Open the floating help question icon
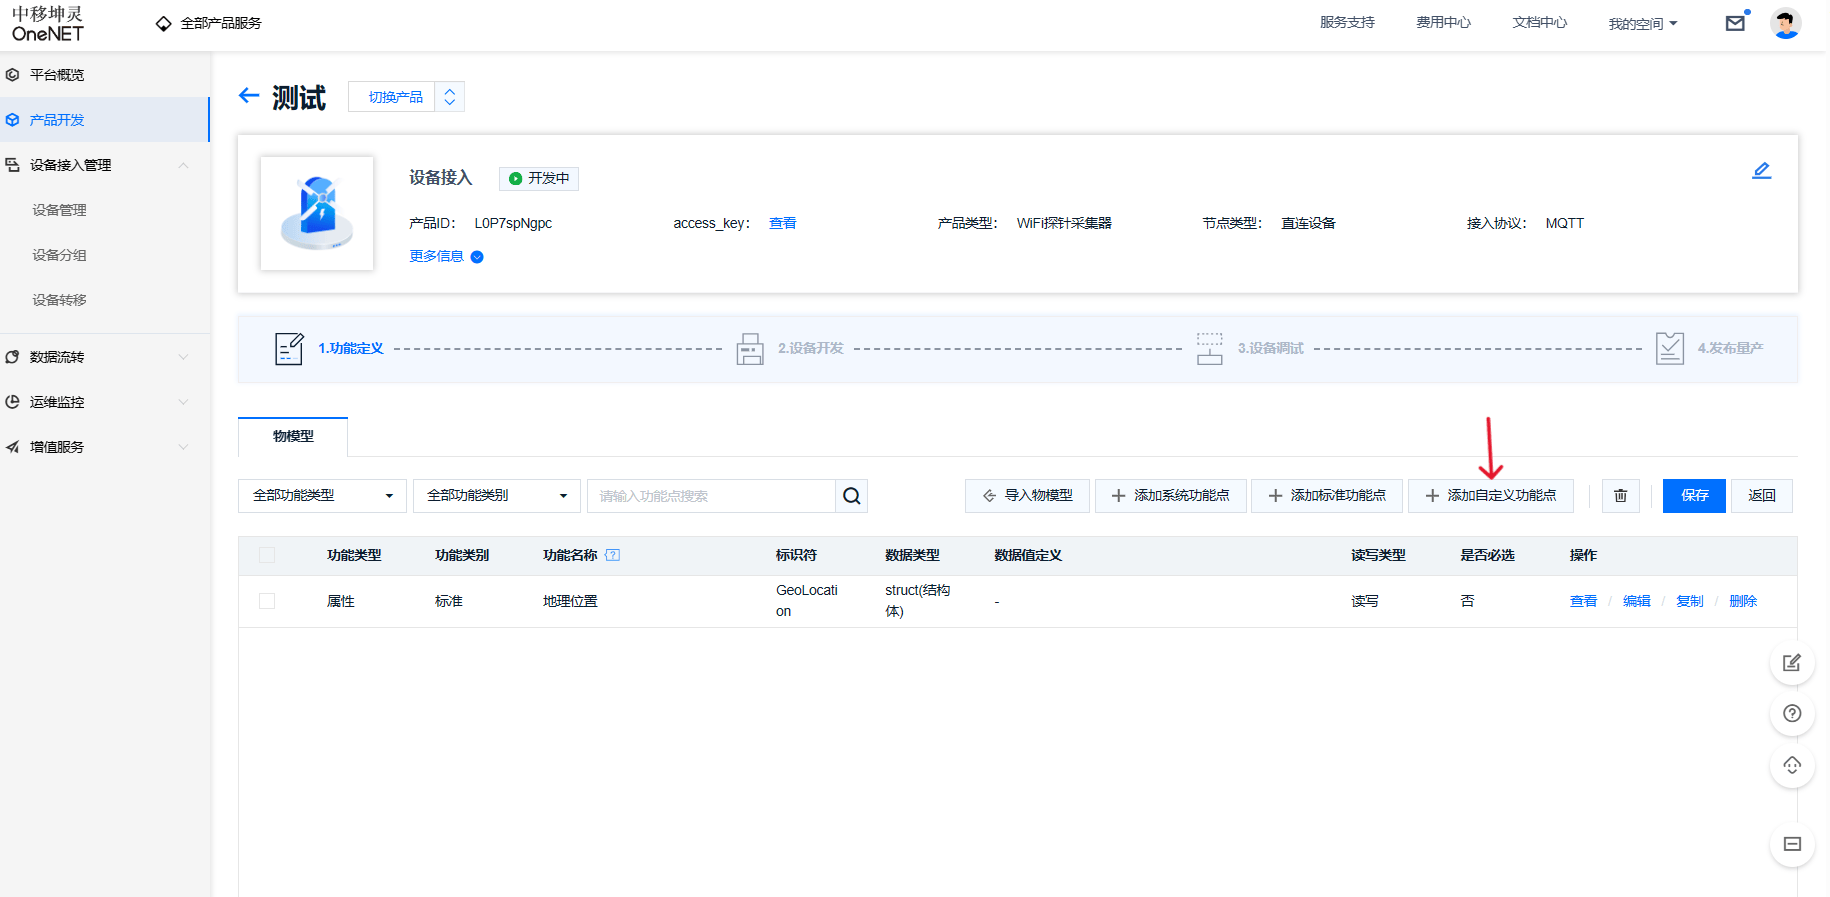Viewport: 1830px width, 897px height. (x=1792, y=713)
